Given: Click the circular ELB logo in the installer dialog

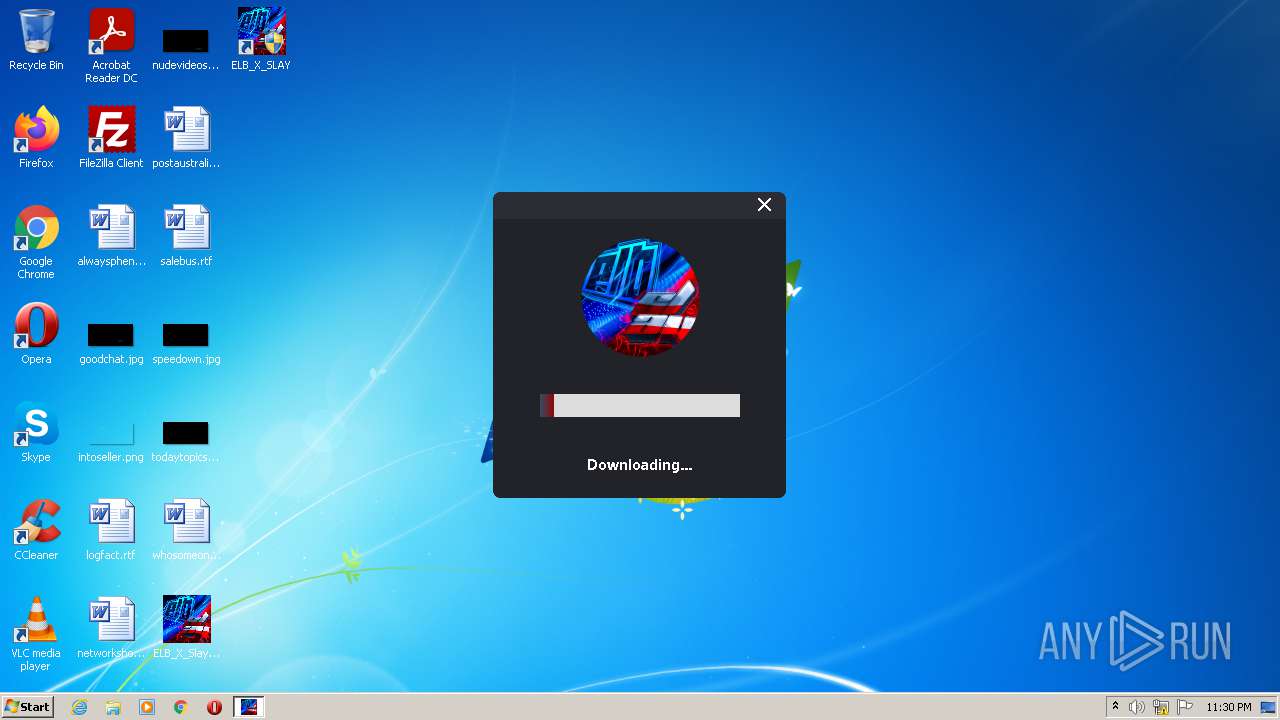Looking at the screenshot, I should (x=640, y=297).
